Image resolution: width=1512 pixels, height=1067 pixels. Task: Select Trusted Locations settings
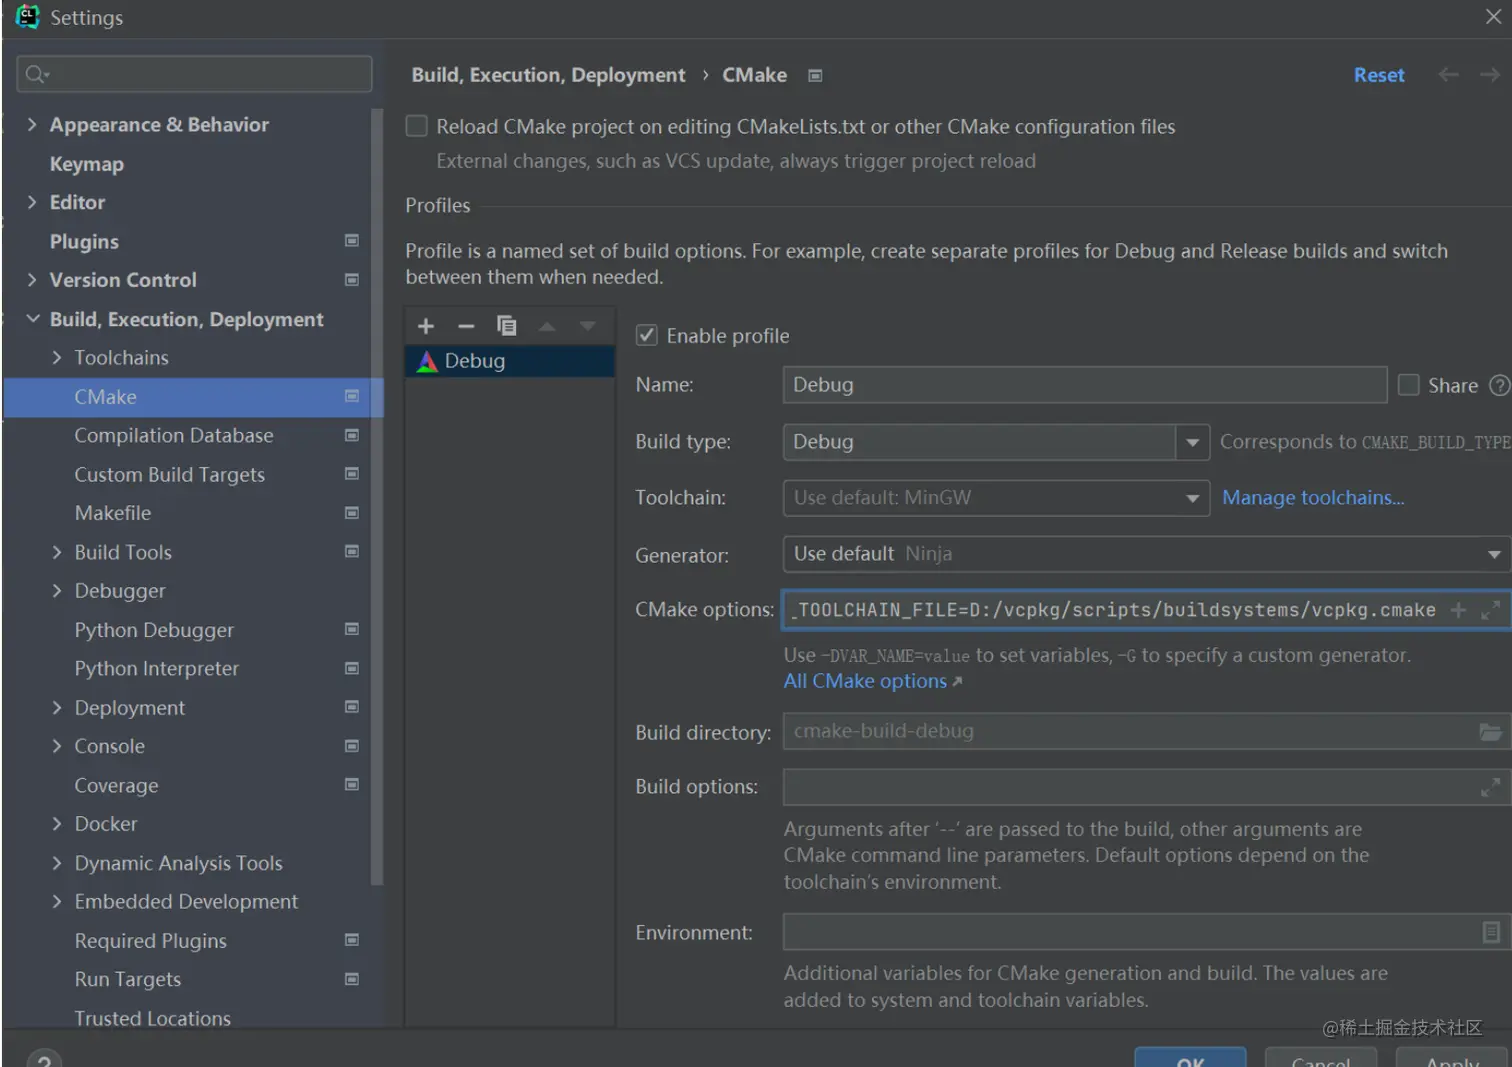click(x=153, y=1018)
